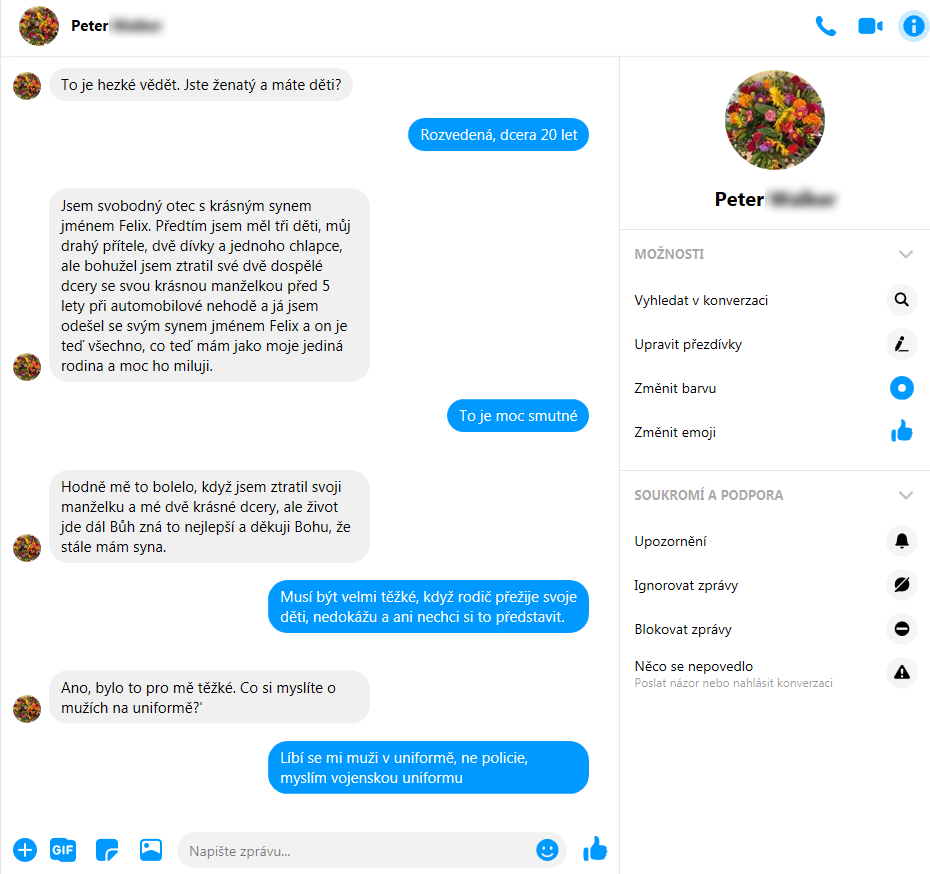
Task: Toggle the conversation info panel
Action: tap(913, 26)
